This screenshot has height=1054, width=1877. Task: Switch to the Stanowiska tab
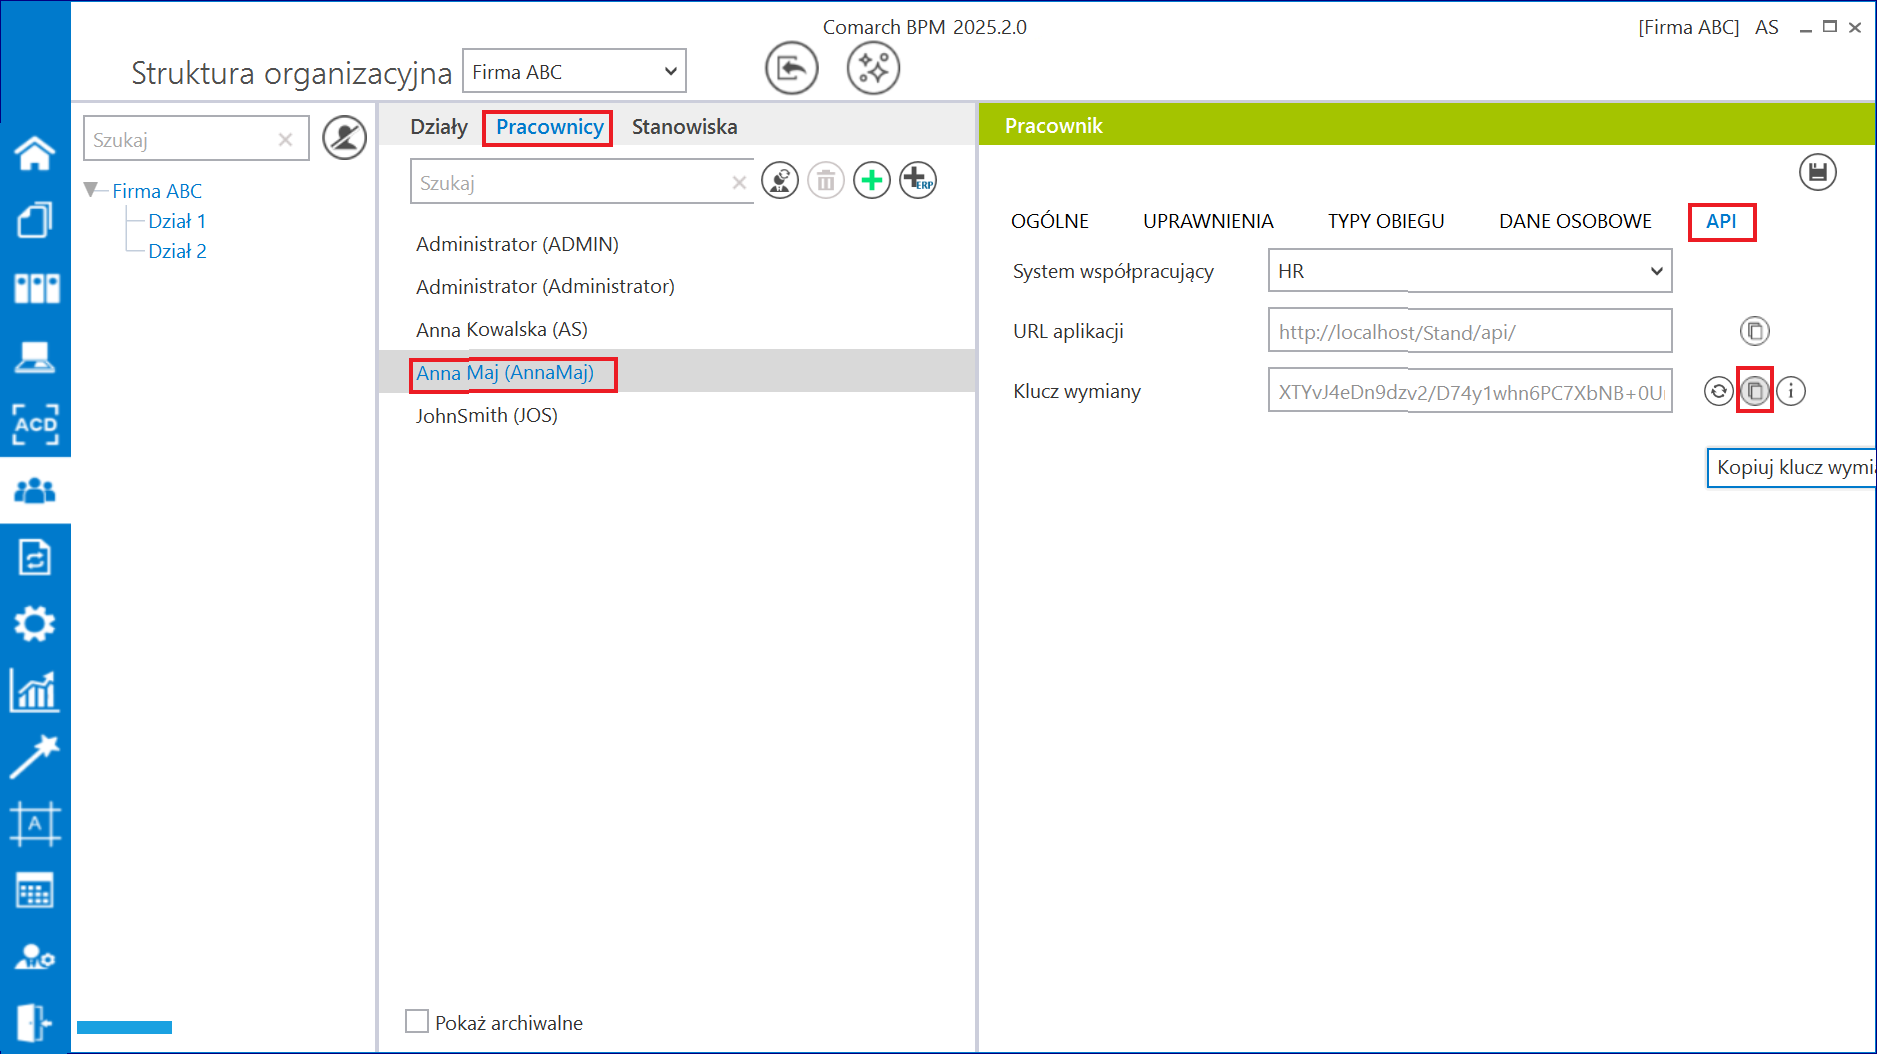pyautogui.click(x=685, y=127)
